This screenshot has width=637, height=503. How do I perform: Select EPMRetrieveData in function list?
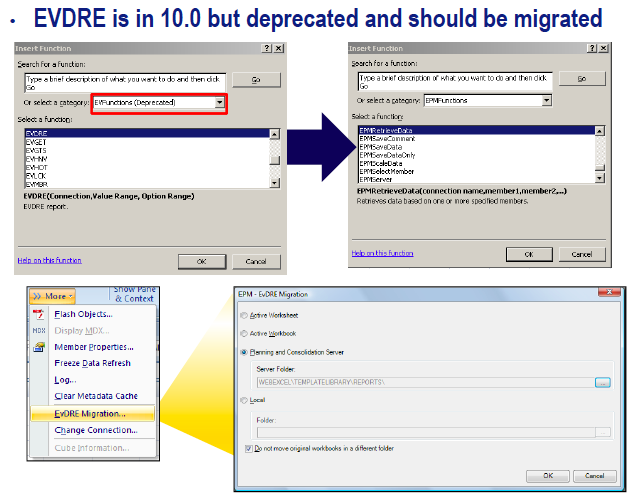(x=477, y=130)
